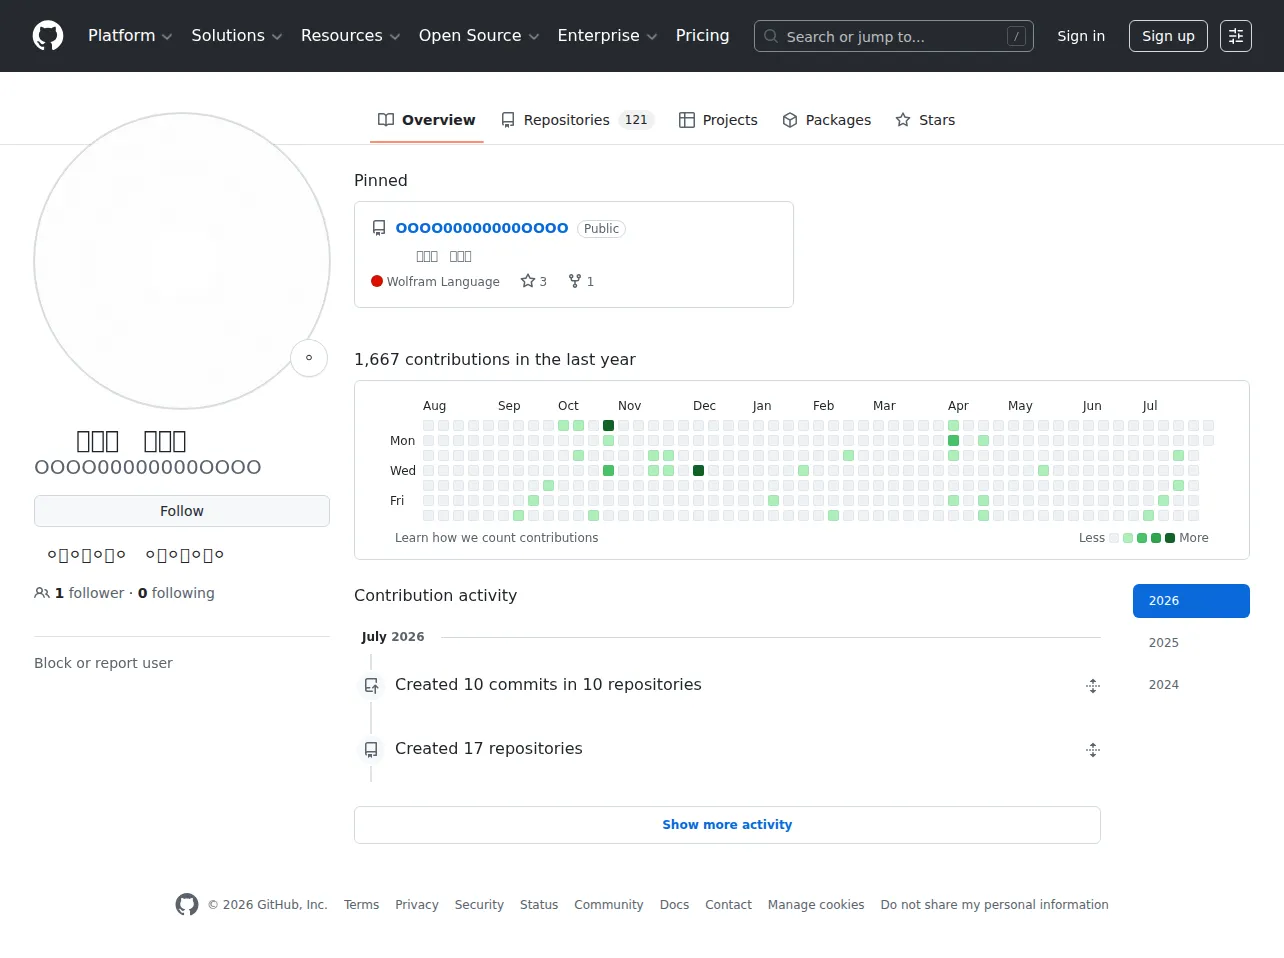Expand the Resources menu

point(350,36)
